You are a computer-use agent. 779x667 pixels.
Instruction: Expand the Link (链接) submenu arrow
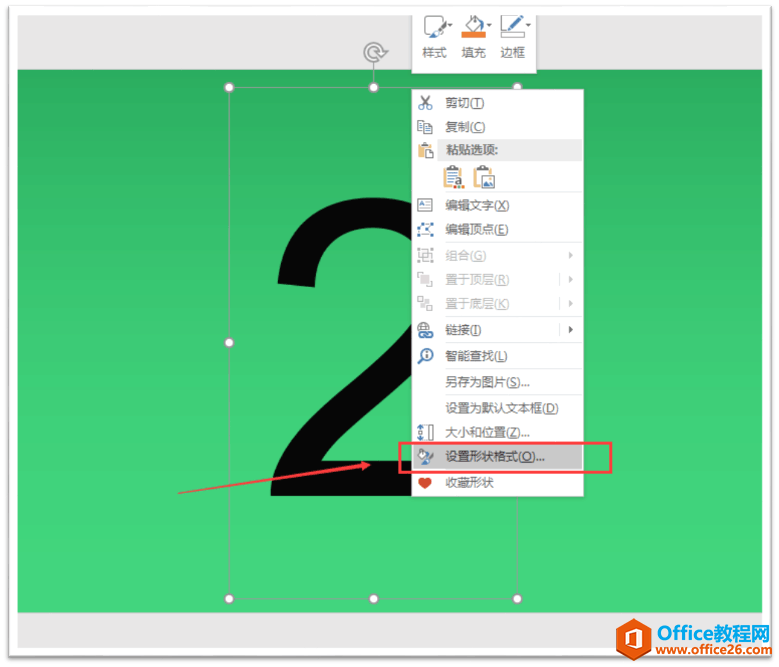pyautogui.click(x=571, y=330)
